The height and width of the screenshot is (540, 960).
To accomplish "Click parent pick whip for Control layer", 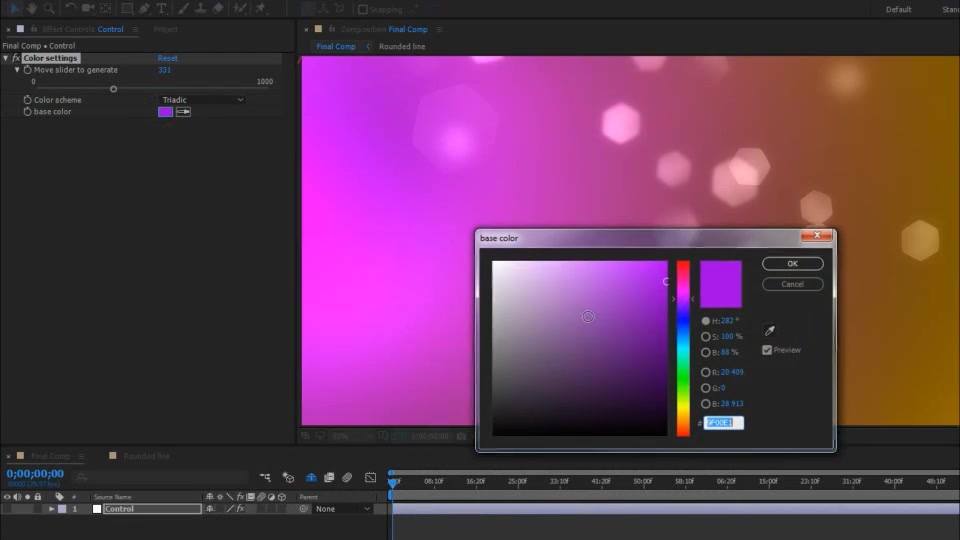I will (304, 509).
